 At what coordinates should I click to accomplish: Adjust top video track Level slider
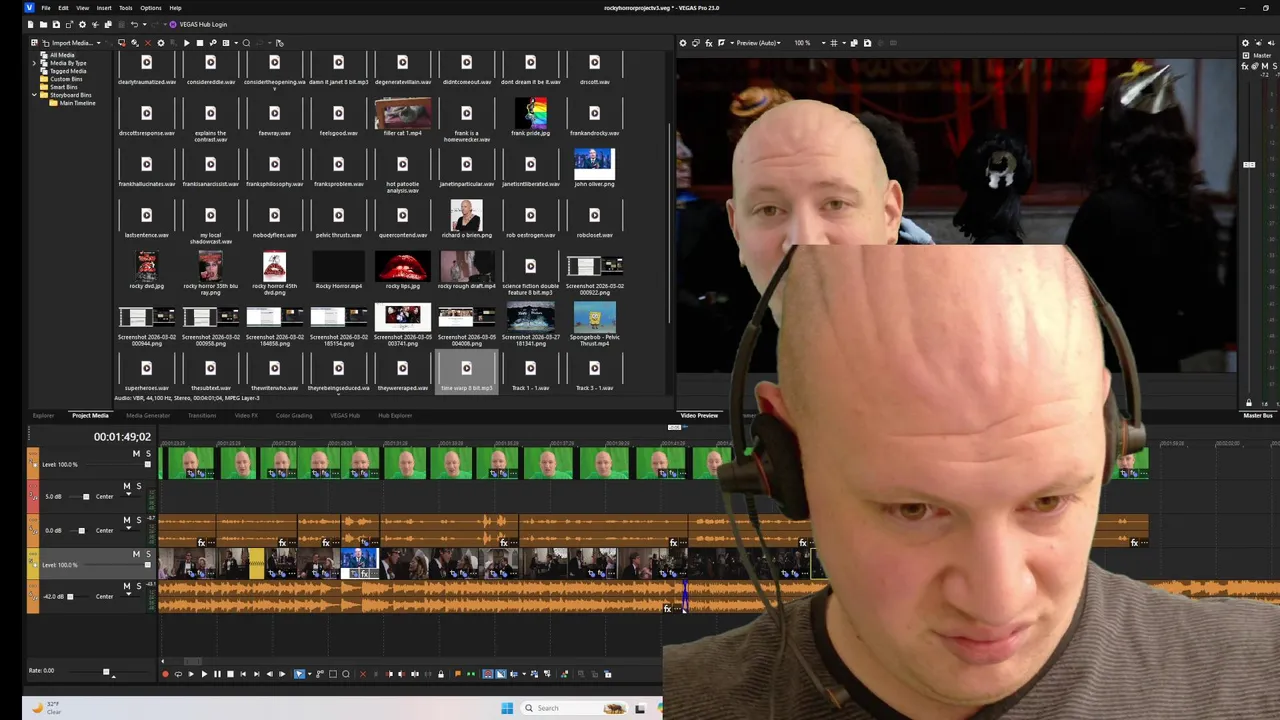tap(148, 465)
